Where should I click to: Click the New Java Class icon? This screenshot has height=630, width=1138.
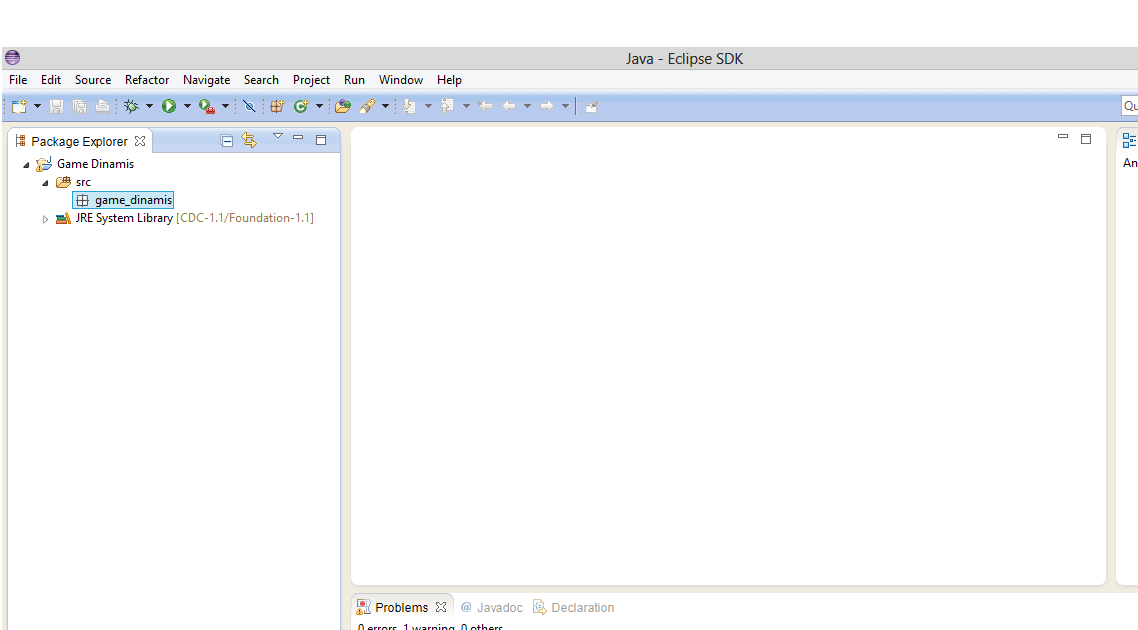pyautogui.click(x=300, y=107)
